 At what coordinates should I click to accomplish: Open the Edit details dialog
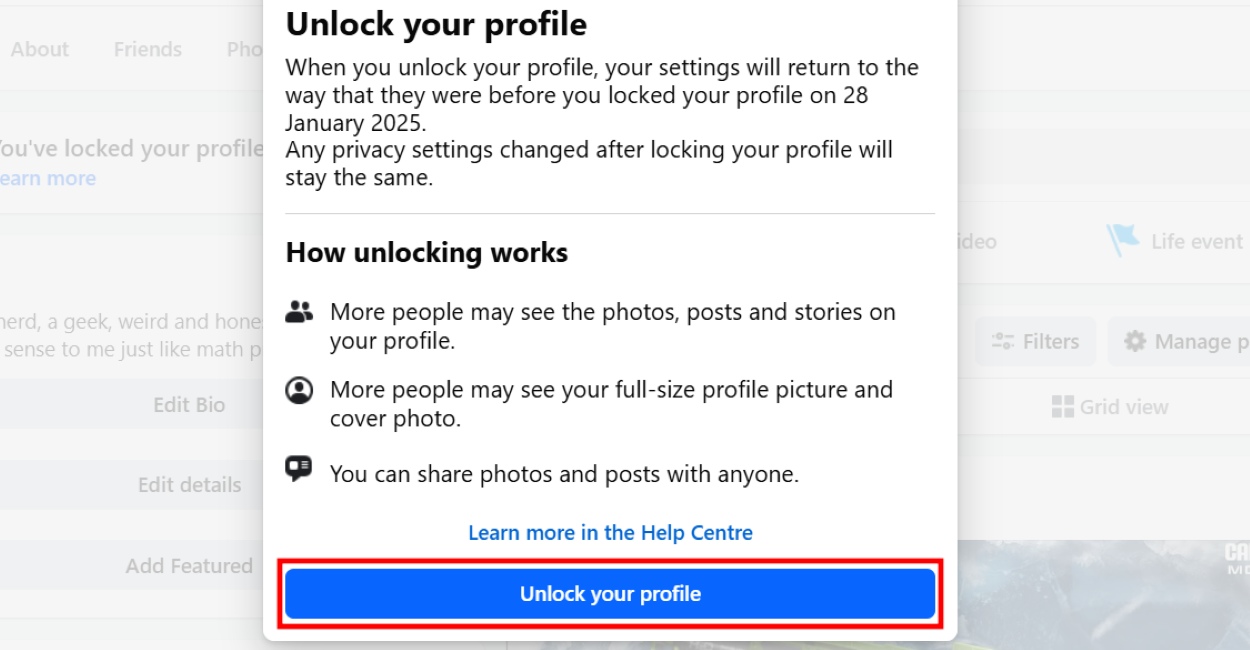tap(188, 484)
